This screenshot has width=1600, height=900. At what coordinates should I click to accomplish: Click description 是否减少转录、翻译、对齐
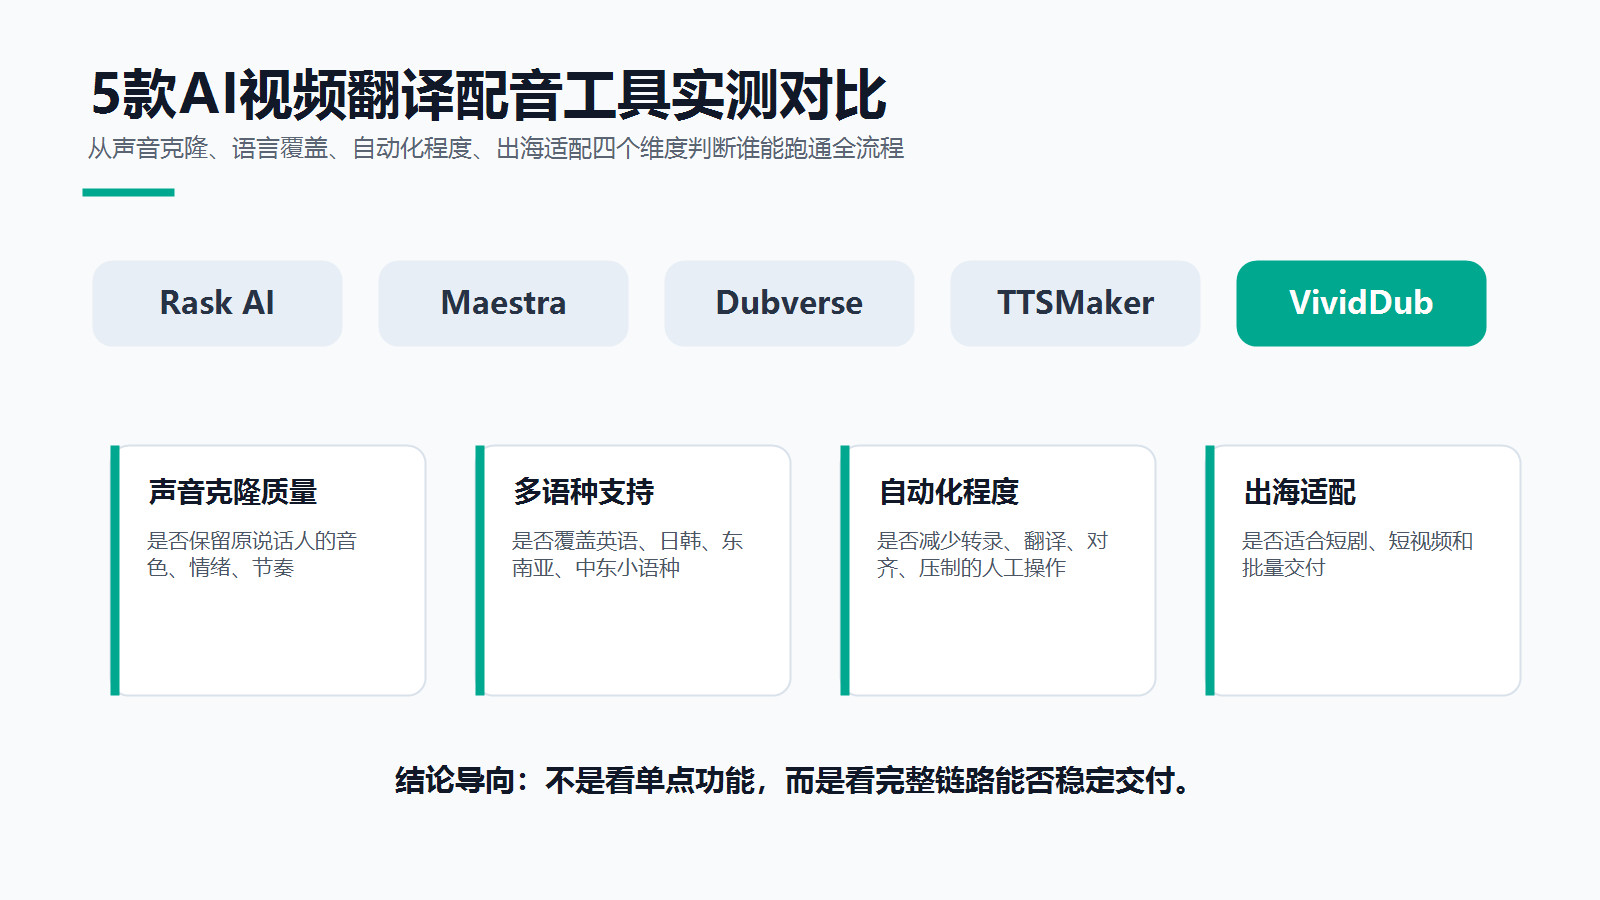(x=992, y=554)
